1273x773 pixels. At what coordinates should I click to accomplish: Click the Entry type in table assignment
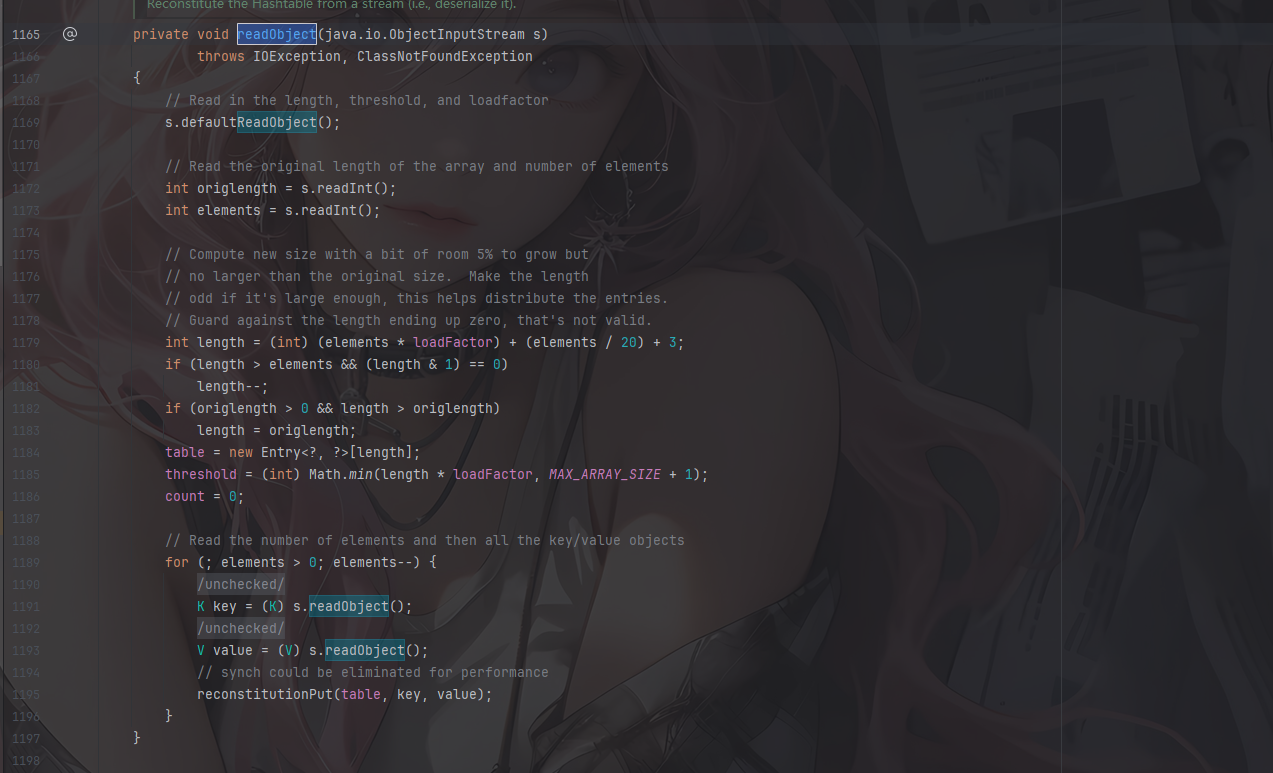coord(280,452)
